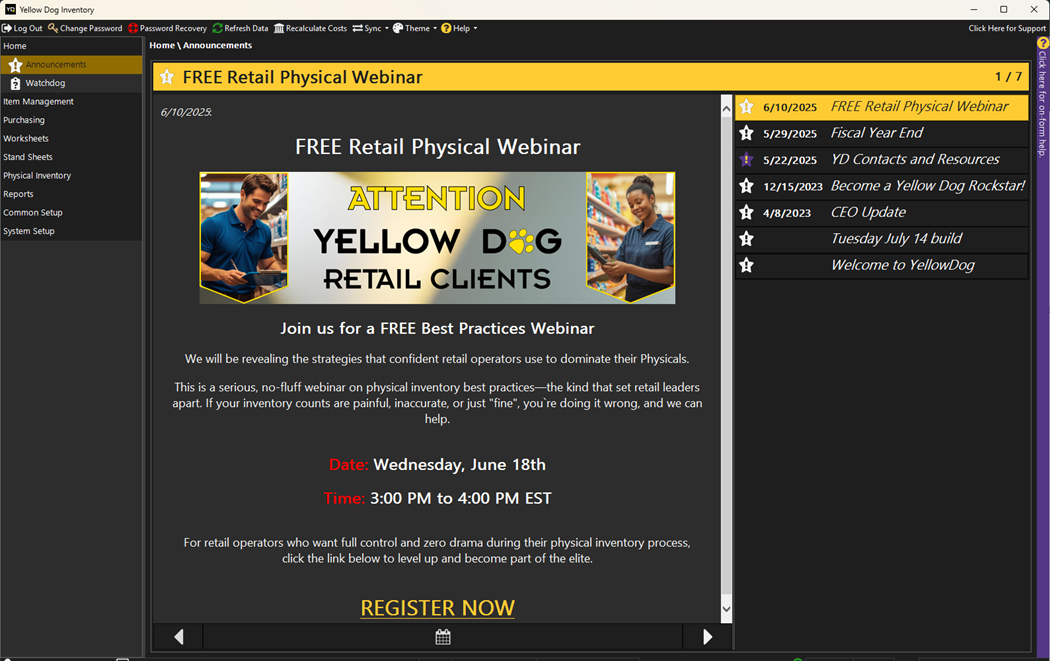This screenshot has width=1050, height=661.
Task: Open the Purchasing section
Action: [x=23, y=120]
